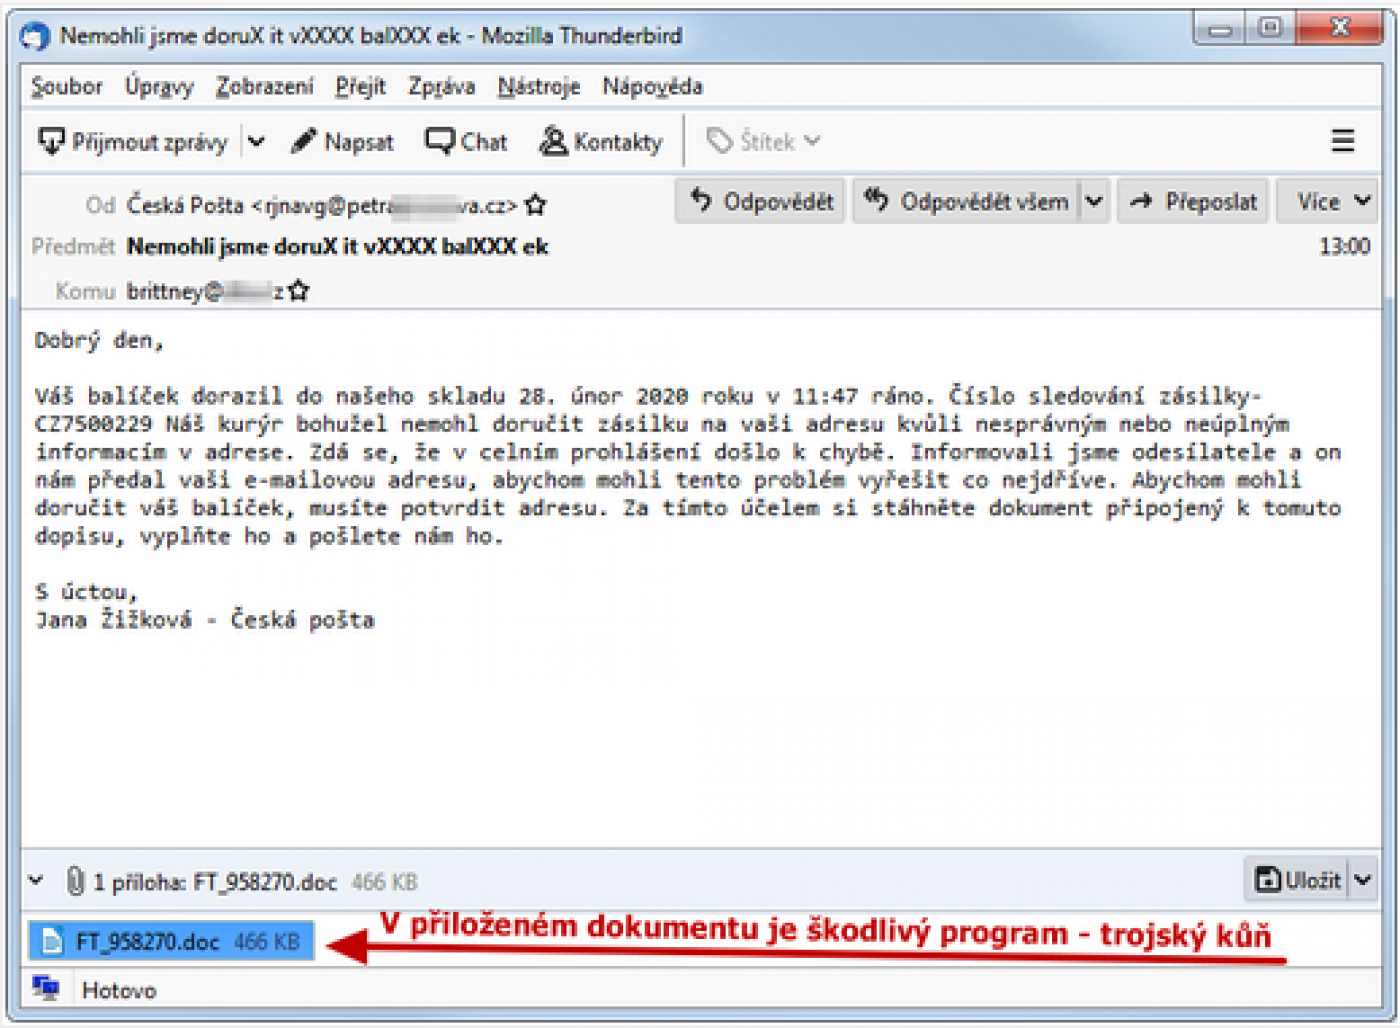The image size is (1400, 1028).
Task: Click the Přeposlat forward button
Action: point(1194,202)
